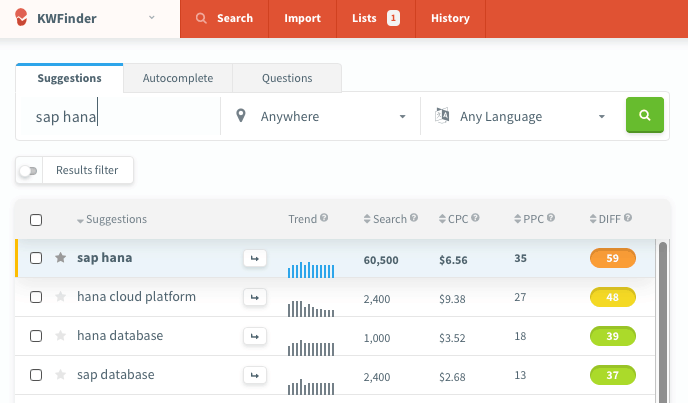688x403 pixels.
Task: Sort results by DIFF
Action: (x=605, y=219)
